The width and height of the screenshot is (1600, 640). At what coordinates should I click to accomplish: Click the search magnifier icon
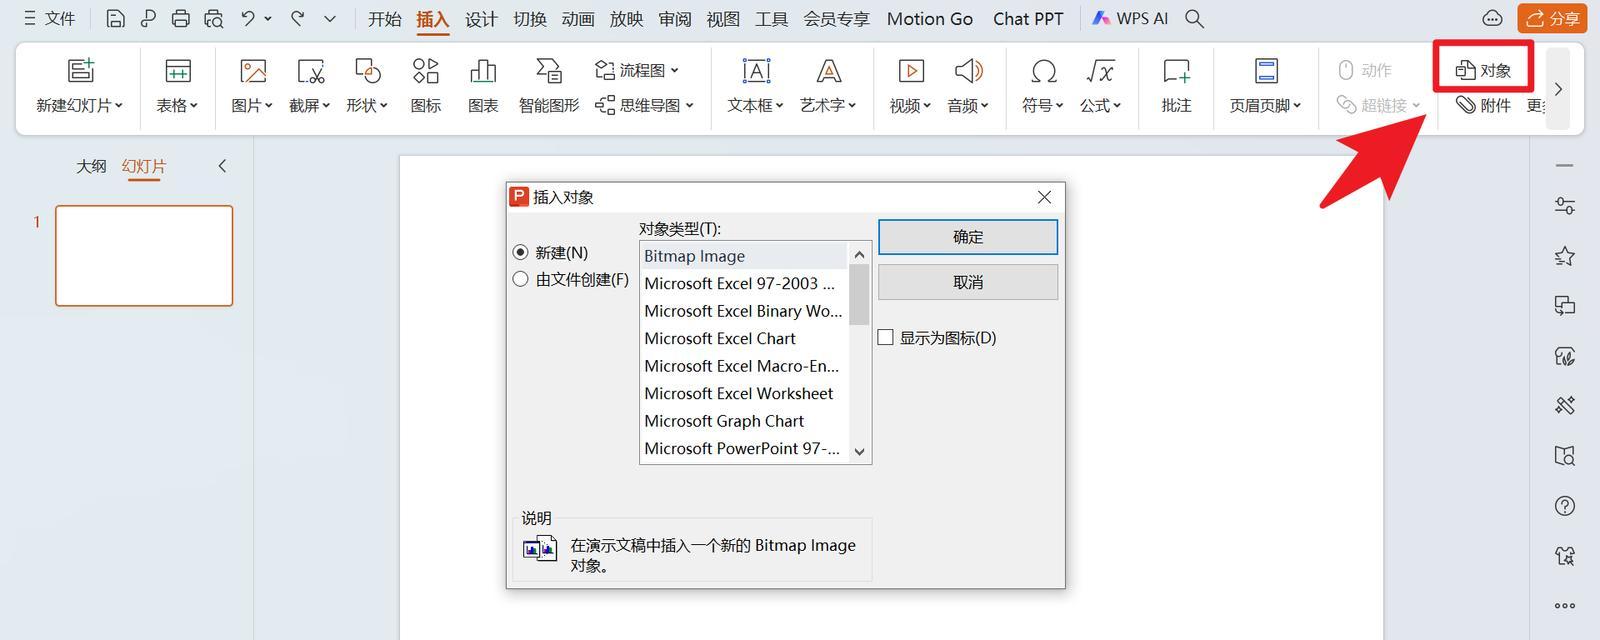[1194, 19]
